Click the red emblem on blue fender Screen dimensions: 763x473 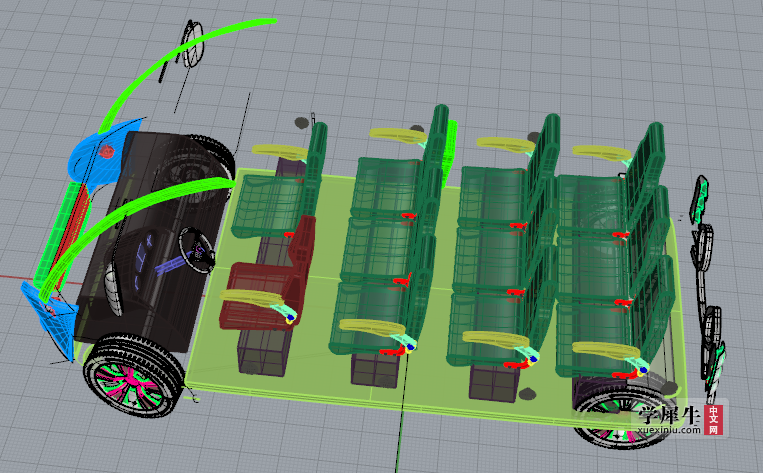(106, 151)
